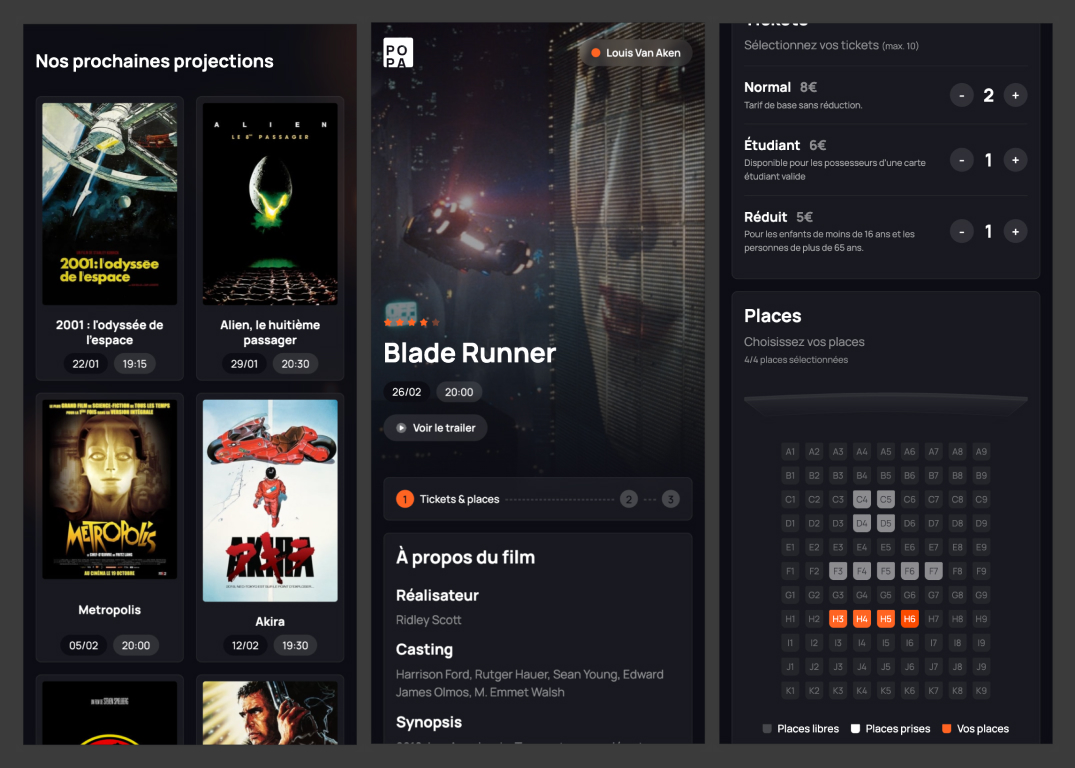Select the 05/02 date chip
Image resolution: width=1075 pixels, height=768 pixels.
[84, 645]
